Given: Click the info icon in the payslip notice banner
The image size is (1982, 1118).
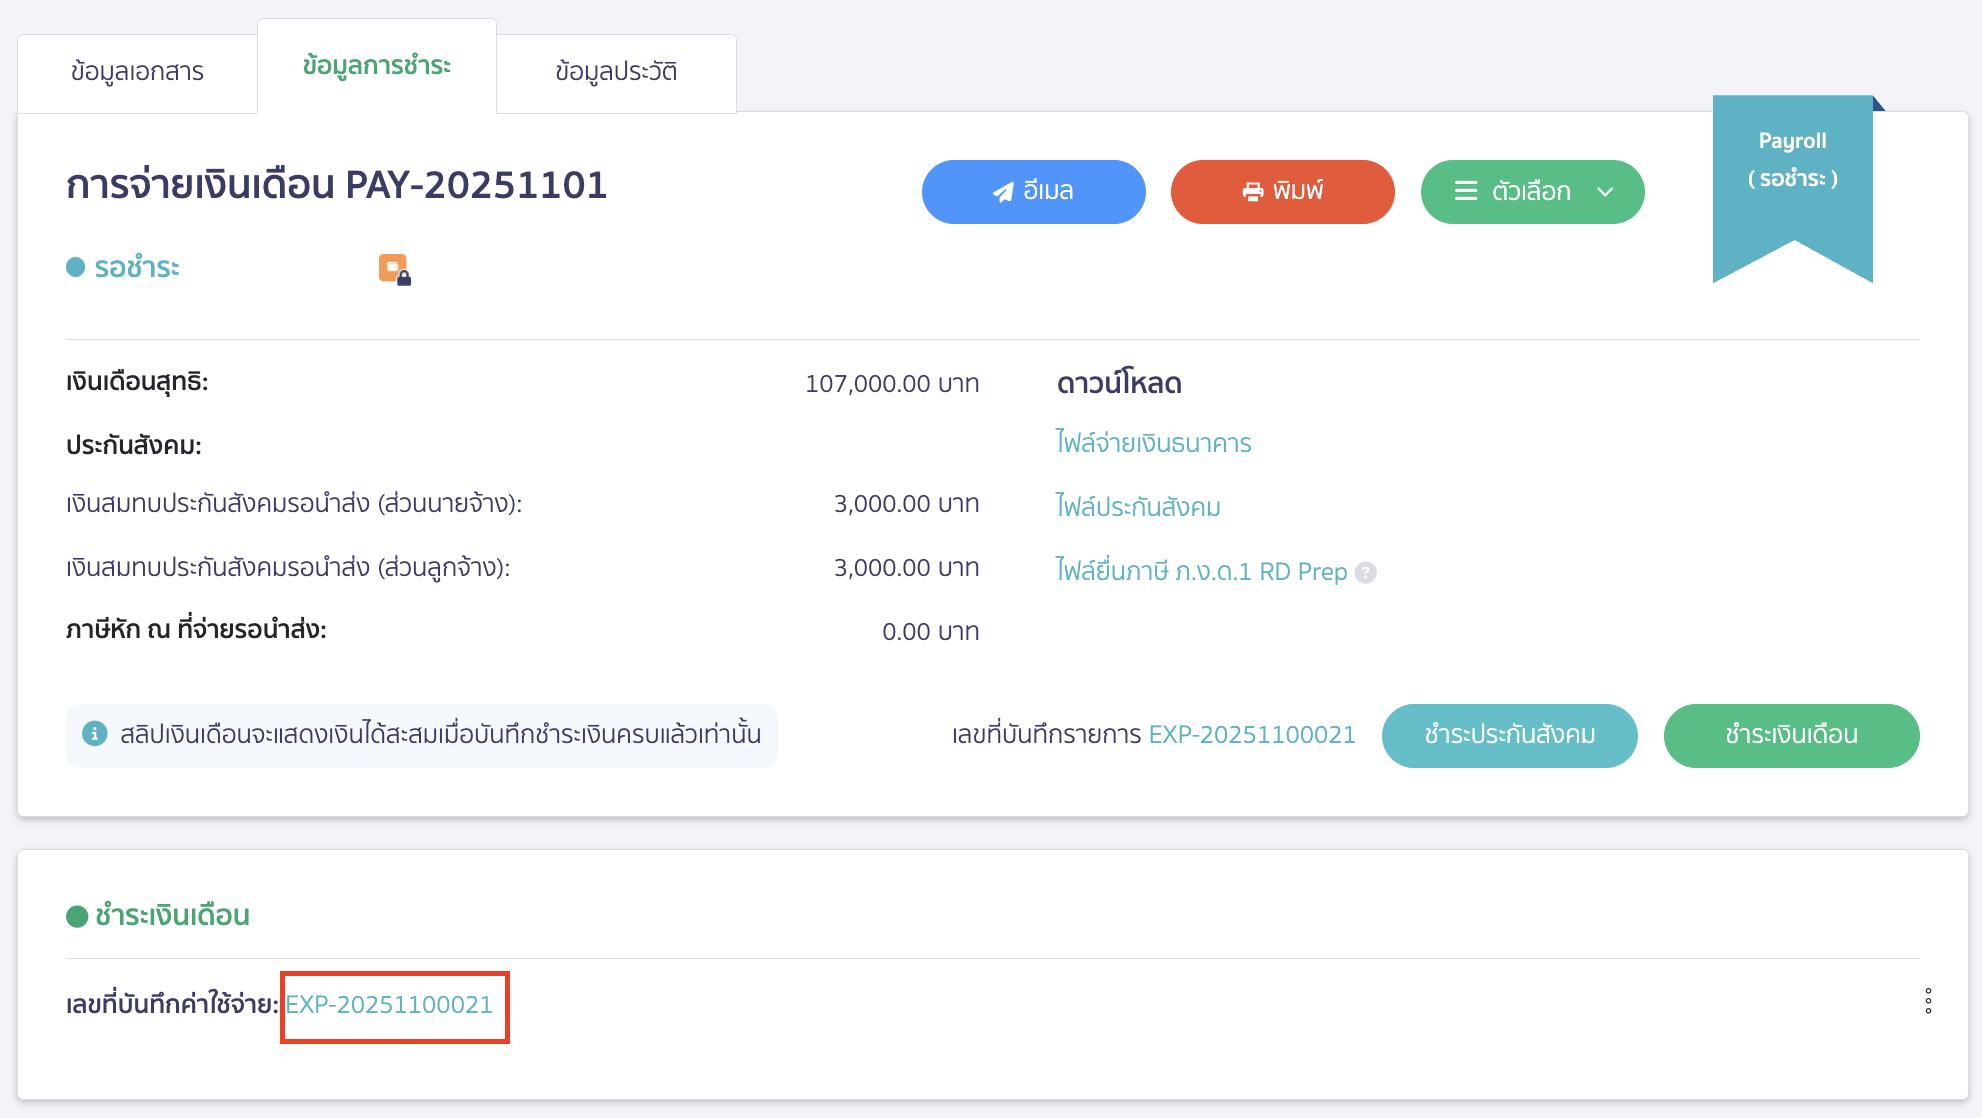Looking at the screenshot, I should tap(93, 735).
